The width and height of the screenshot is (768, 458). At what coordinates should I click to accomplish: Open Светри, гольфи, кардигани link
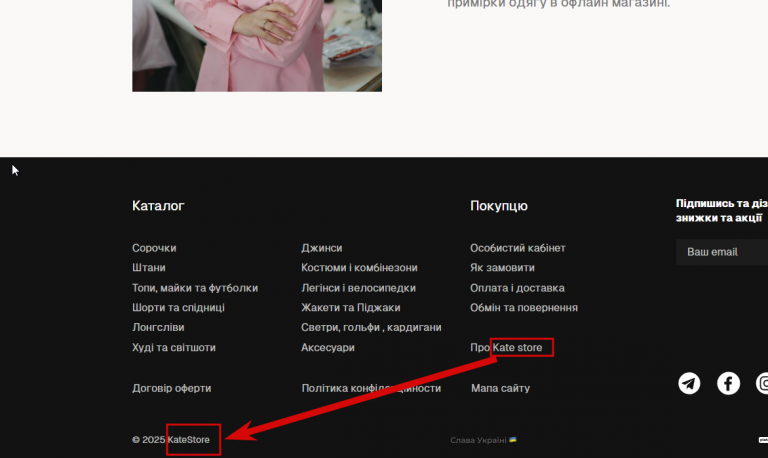click(371, 327)
